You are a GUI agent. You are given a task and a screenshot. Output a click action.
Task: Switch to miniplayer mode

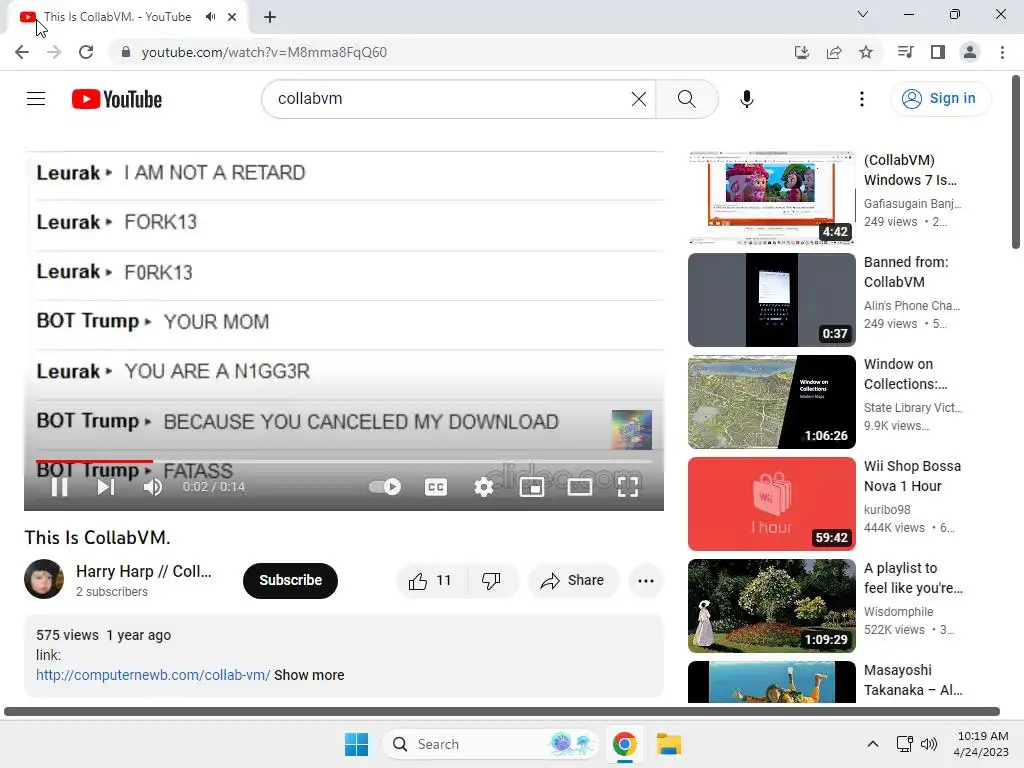click(x=532, y=487)
